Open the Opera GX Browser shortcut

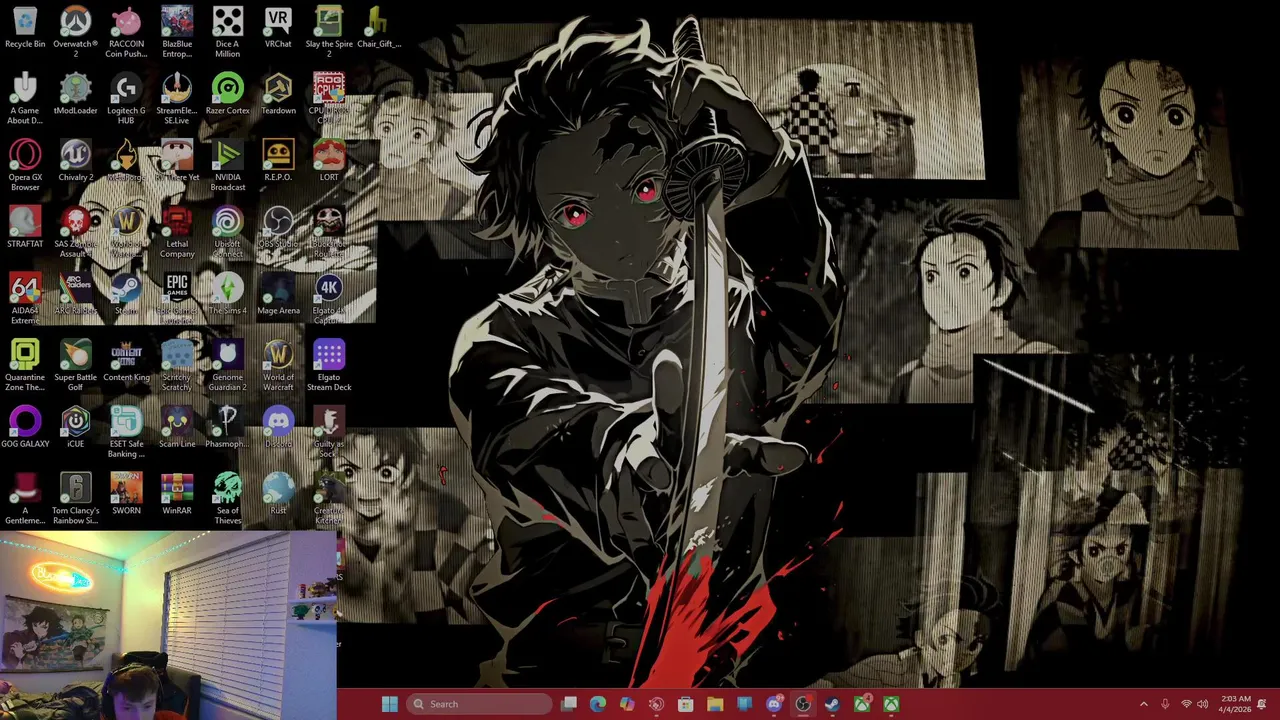click(x=25, y=166)
